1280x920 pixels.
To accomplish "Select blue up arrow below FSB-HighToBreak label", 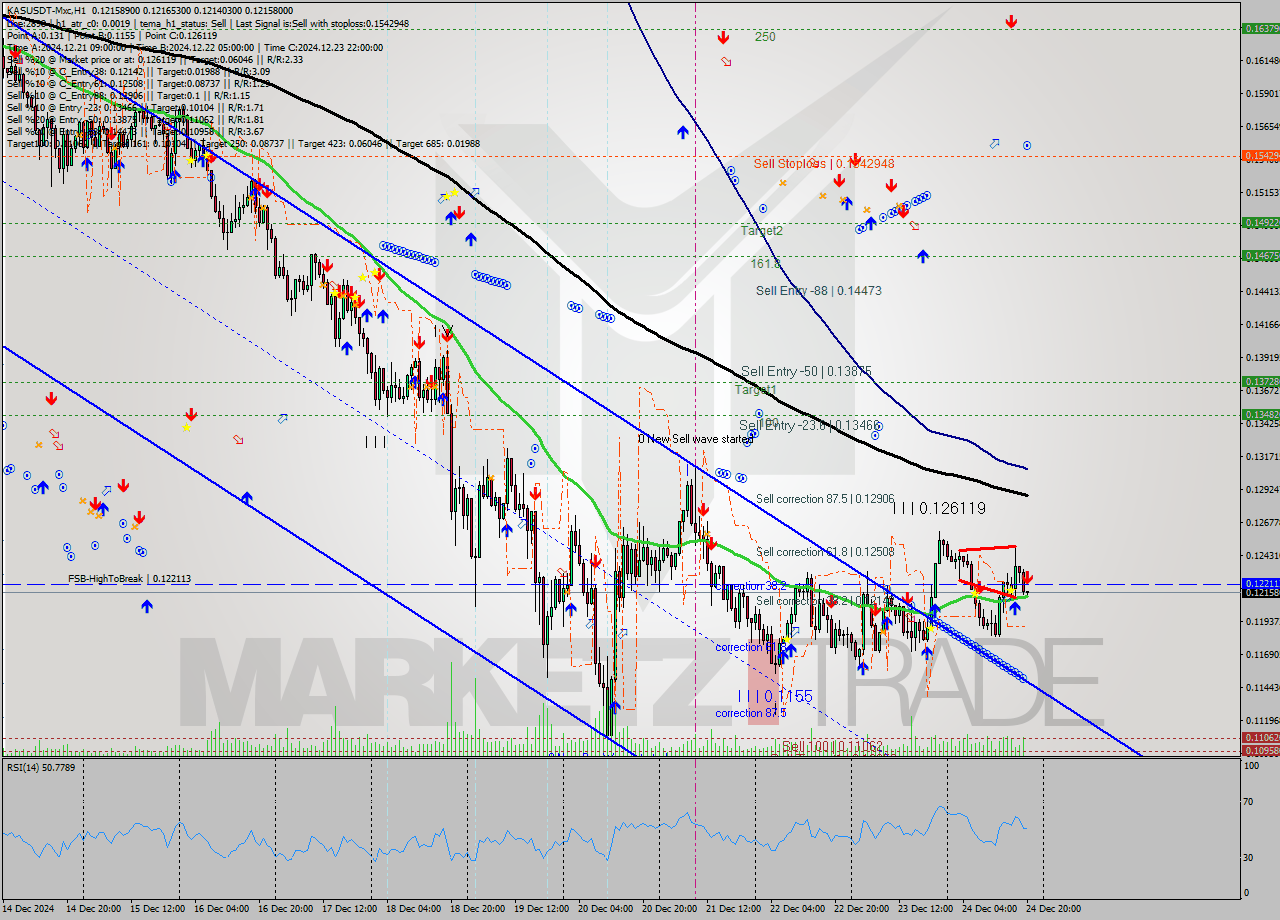I will point(147,606).
